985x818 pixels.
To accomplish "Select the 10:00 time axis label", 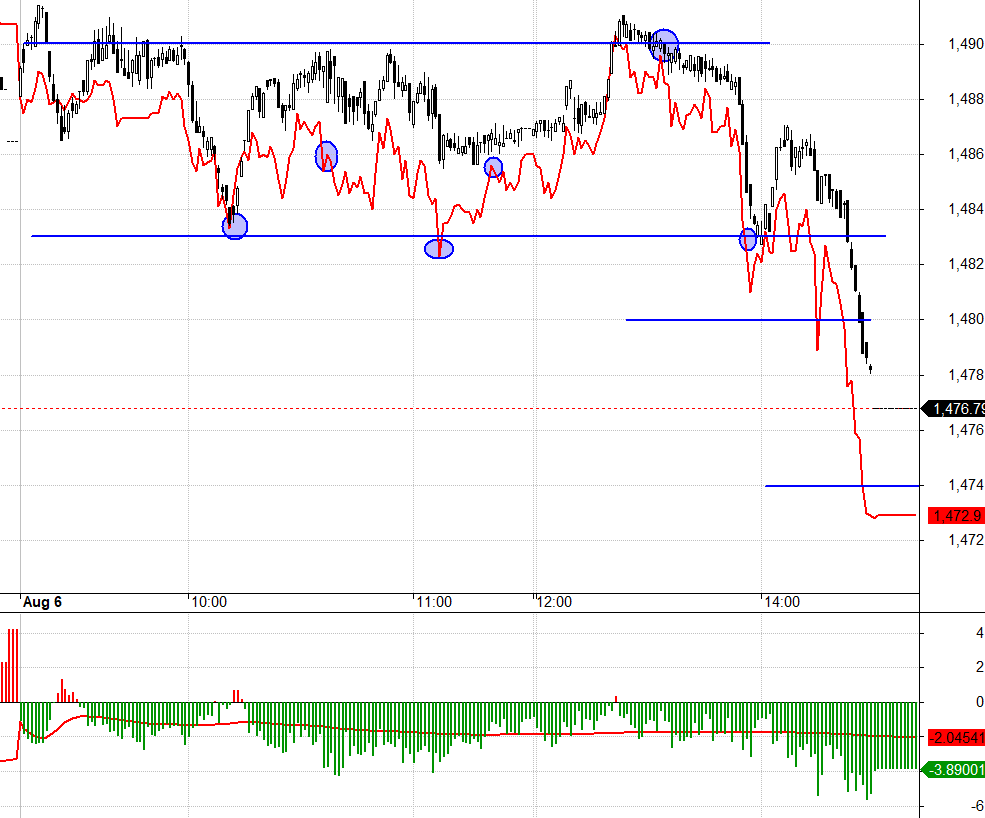I will click(209, 602).
